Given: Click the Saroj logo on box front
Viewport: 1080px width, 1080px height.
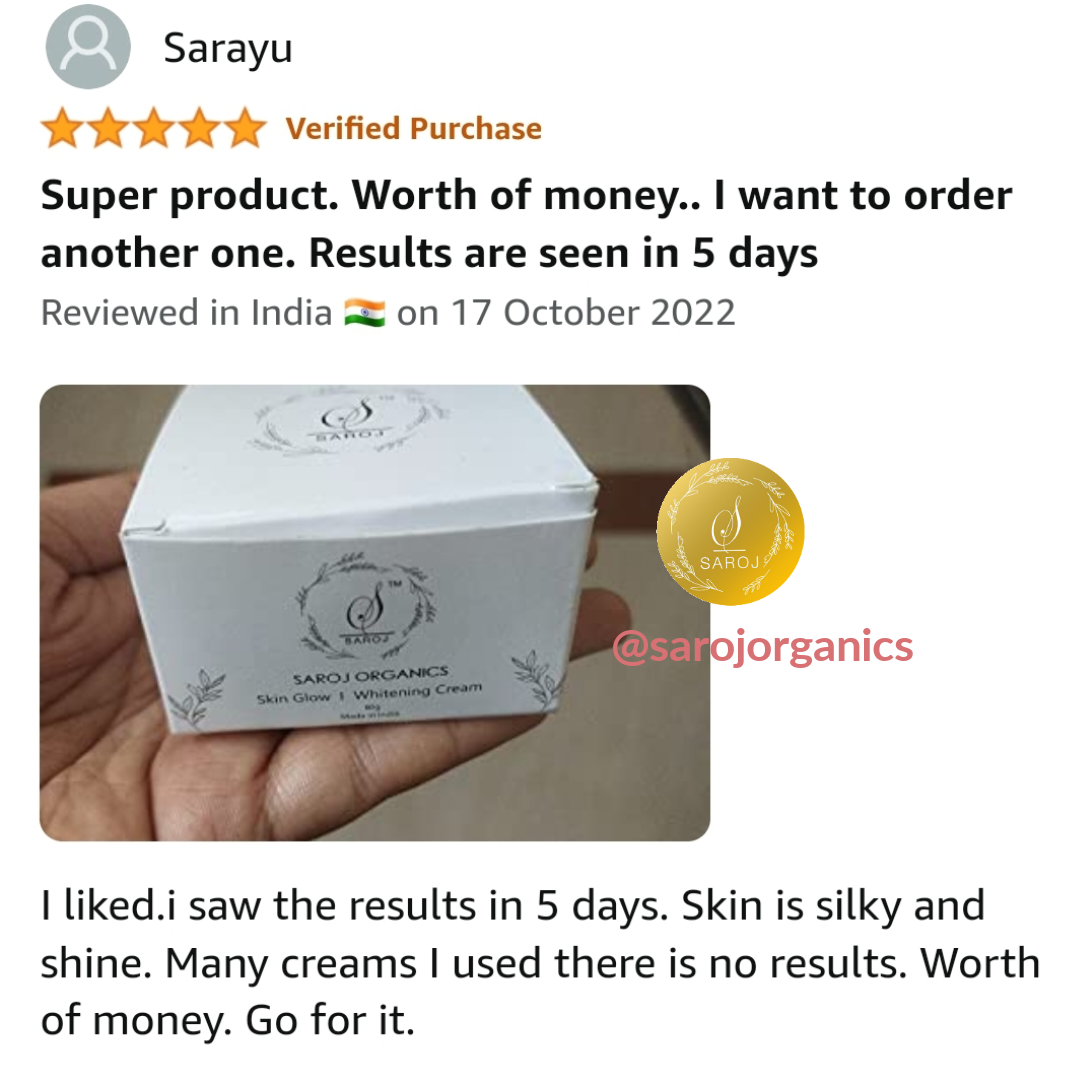Looking at the screenshot, I should point(366,603).
